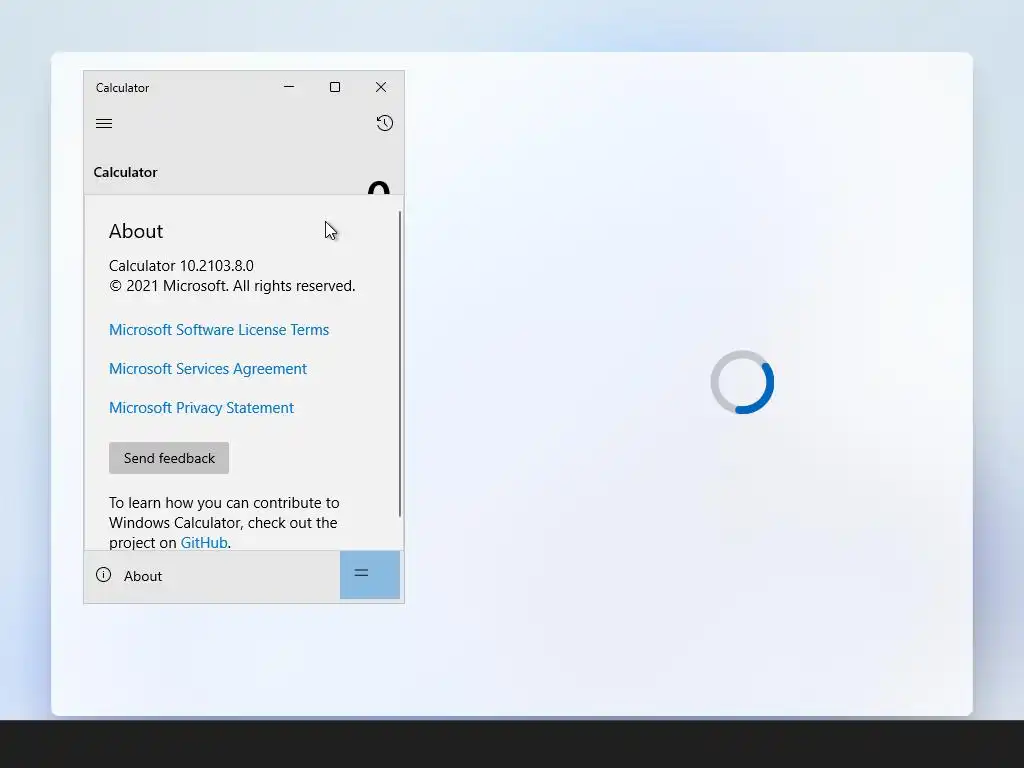Close the Calculator window
This screenshot has width=1024, height=768.
pyautogui.click(x=381, y=87)
